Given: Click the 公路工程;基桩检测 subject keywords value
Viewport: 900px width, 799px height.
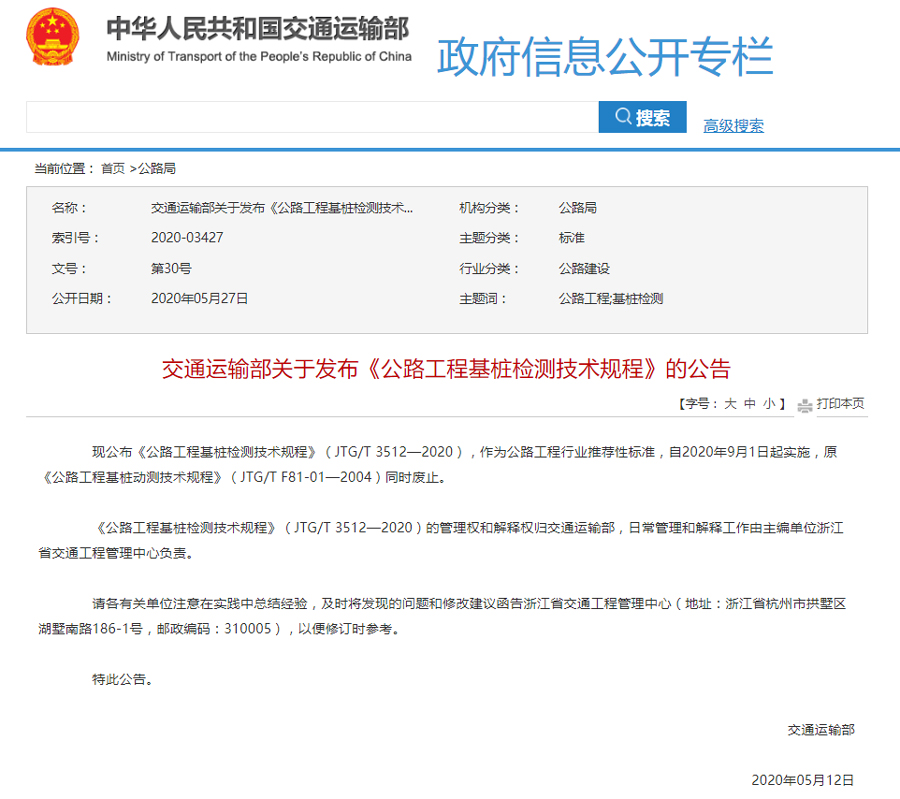Looking at the screenshot, I should pyautogui.click(x=610, y=298).
